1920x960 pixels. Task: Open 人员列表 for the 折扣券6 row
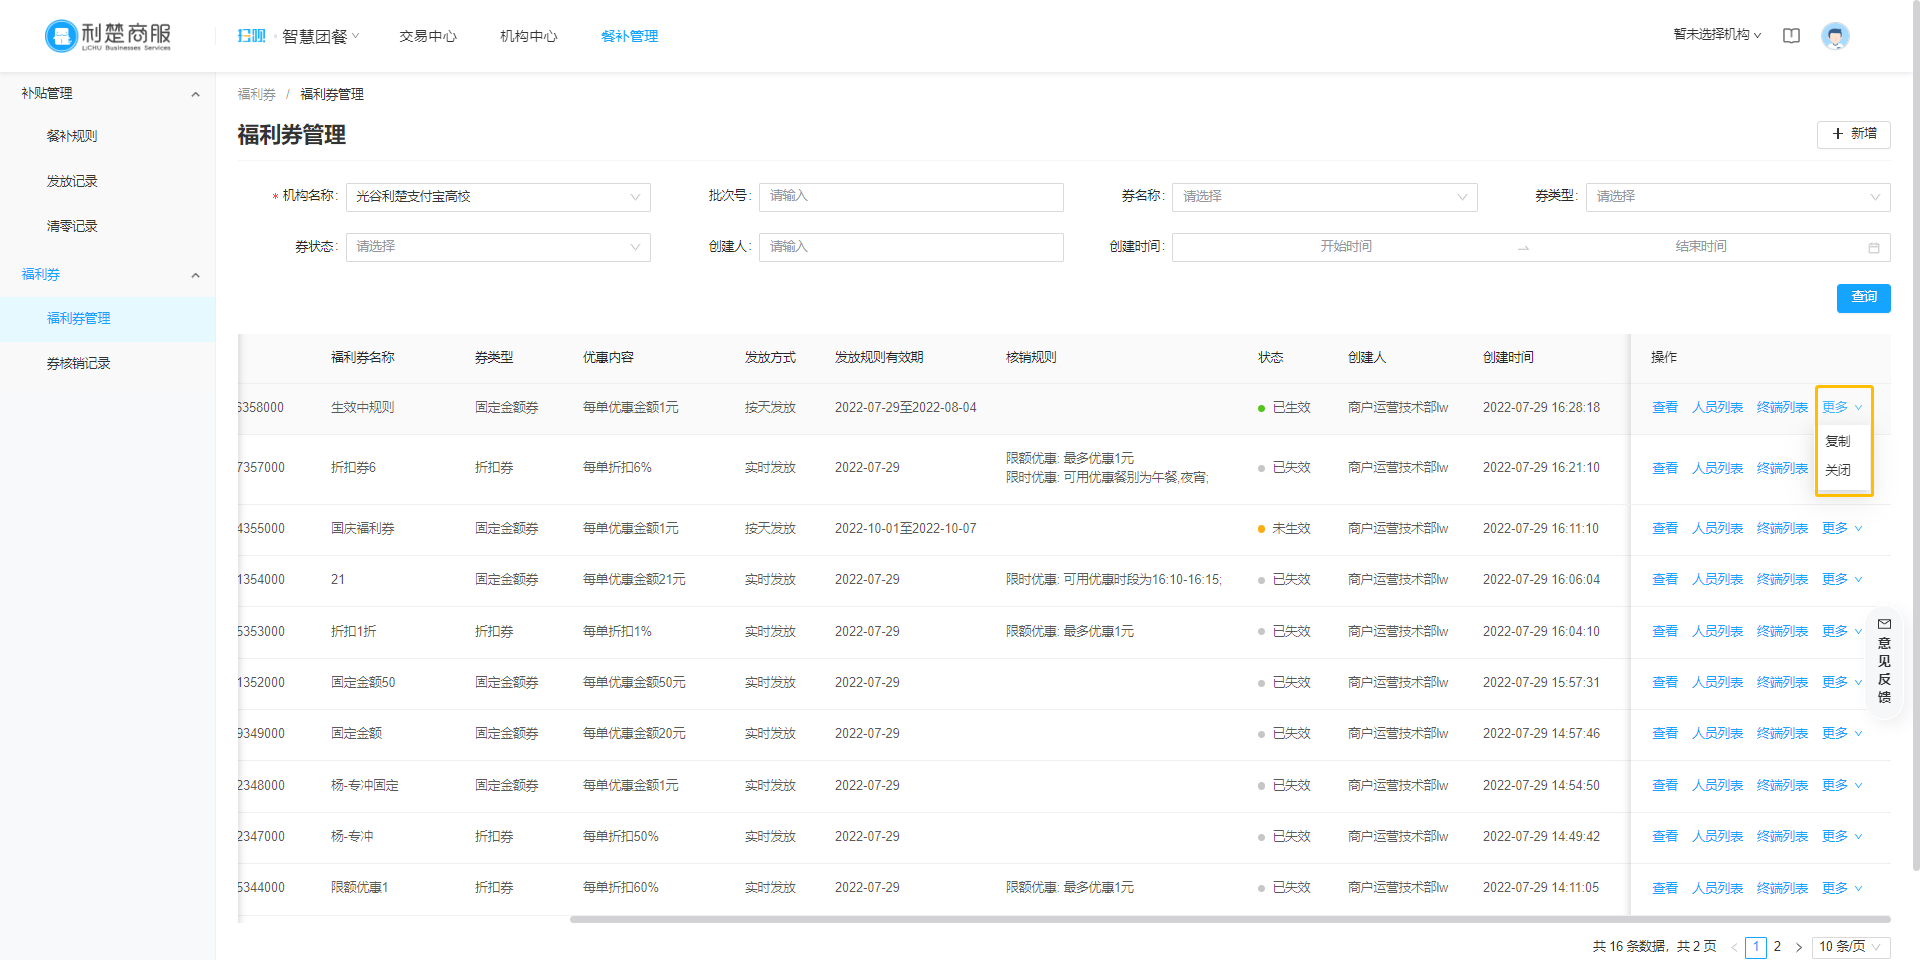tap(1717, 468)
